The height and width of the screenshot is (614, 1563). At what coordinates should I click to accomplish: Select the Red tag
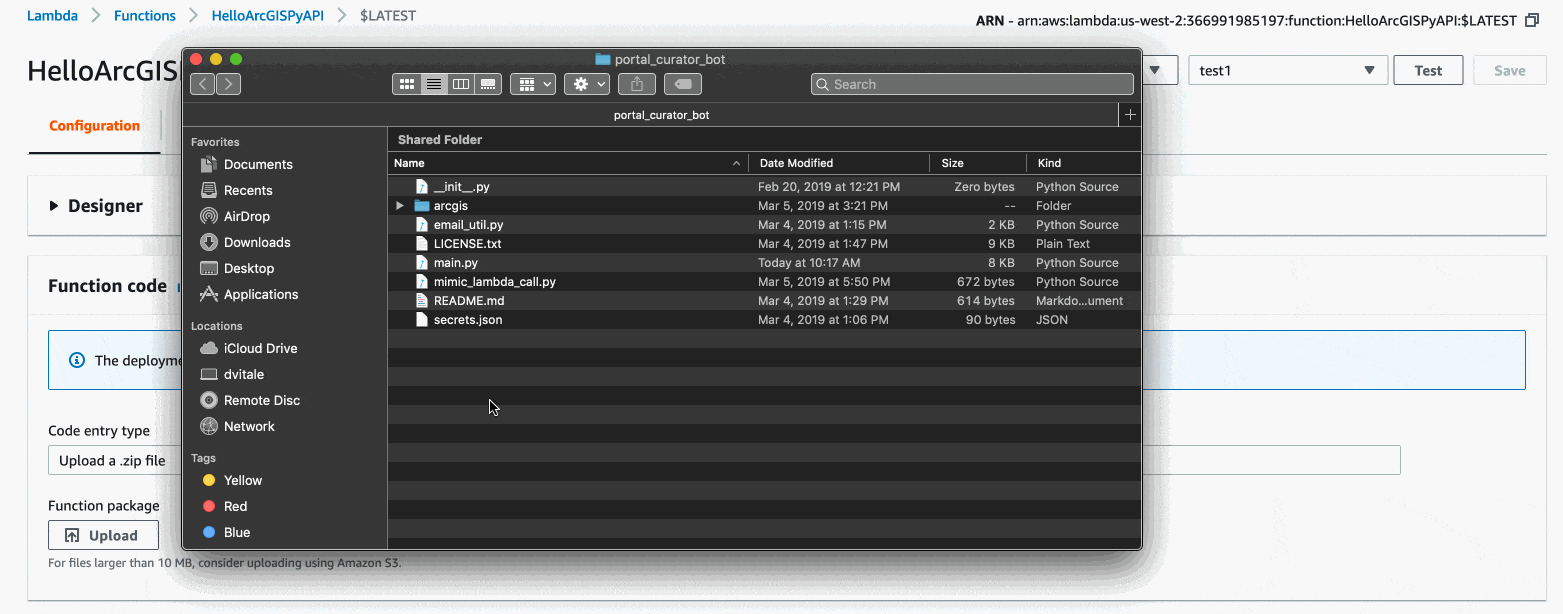[236, 506]
